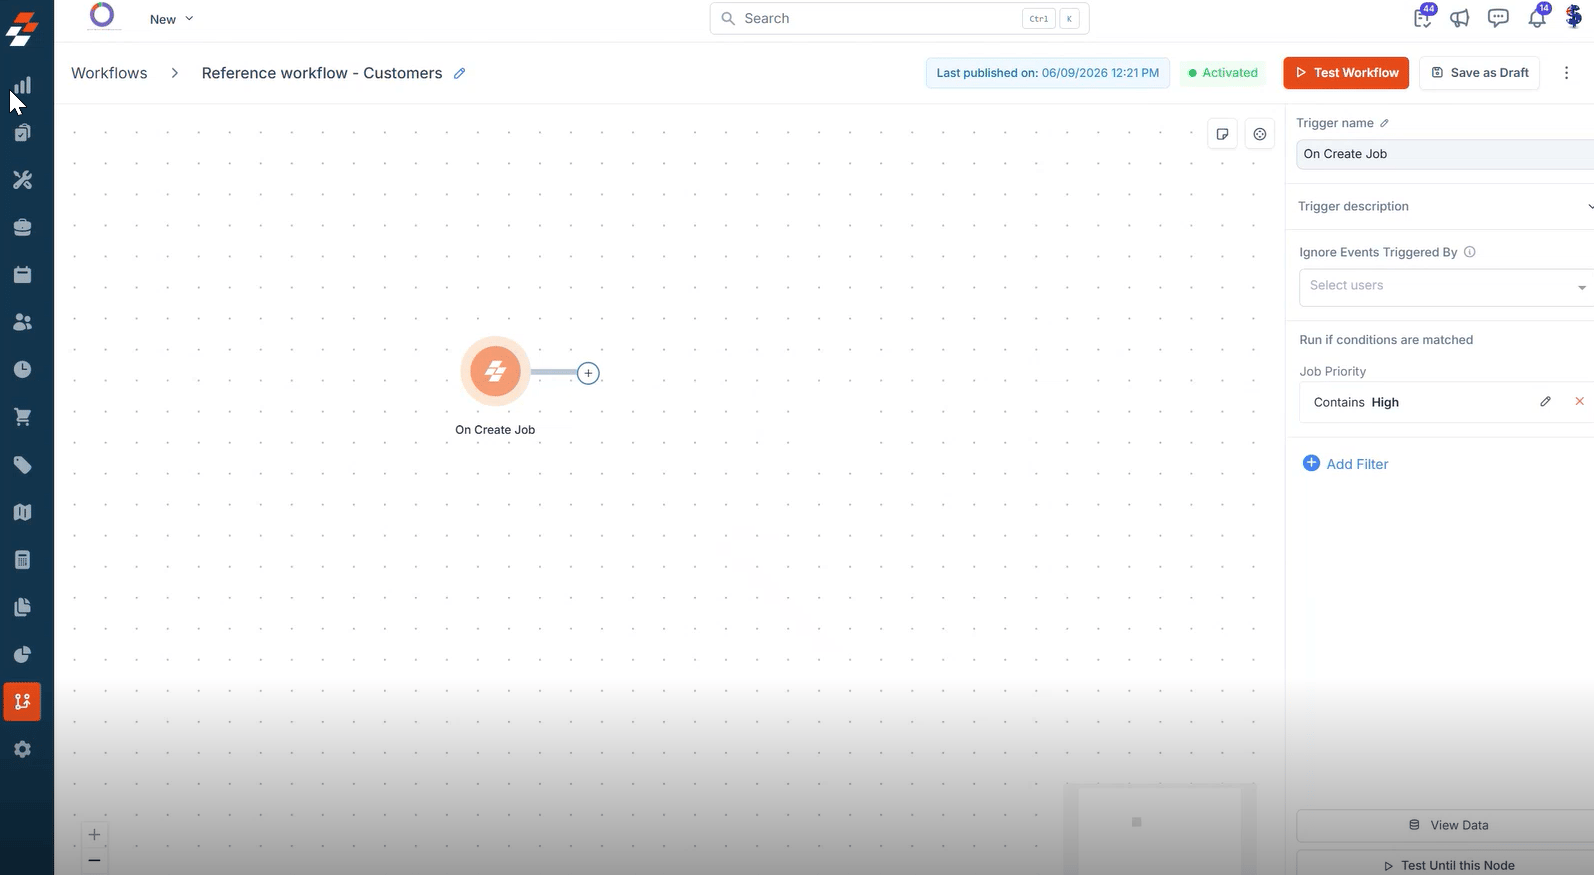This screenshot has height=875, width=1594.
Task: Open the briefcase sidebar icon
Action: pos(22,228)
